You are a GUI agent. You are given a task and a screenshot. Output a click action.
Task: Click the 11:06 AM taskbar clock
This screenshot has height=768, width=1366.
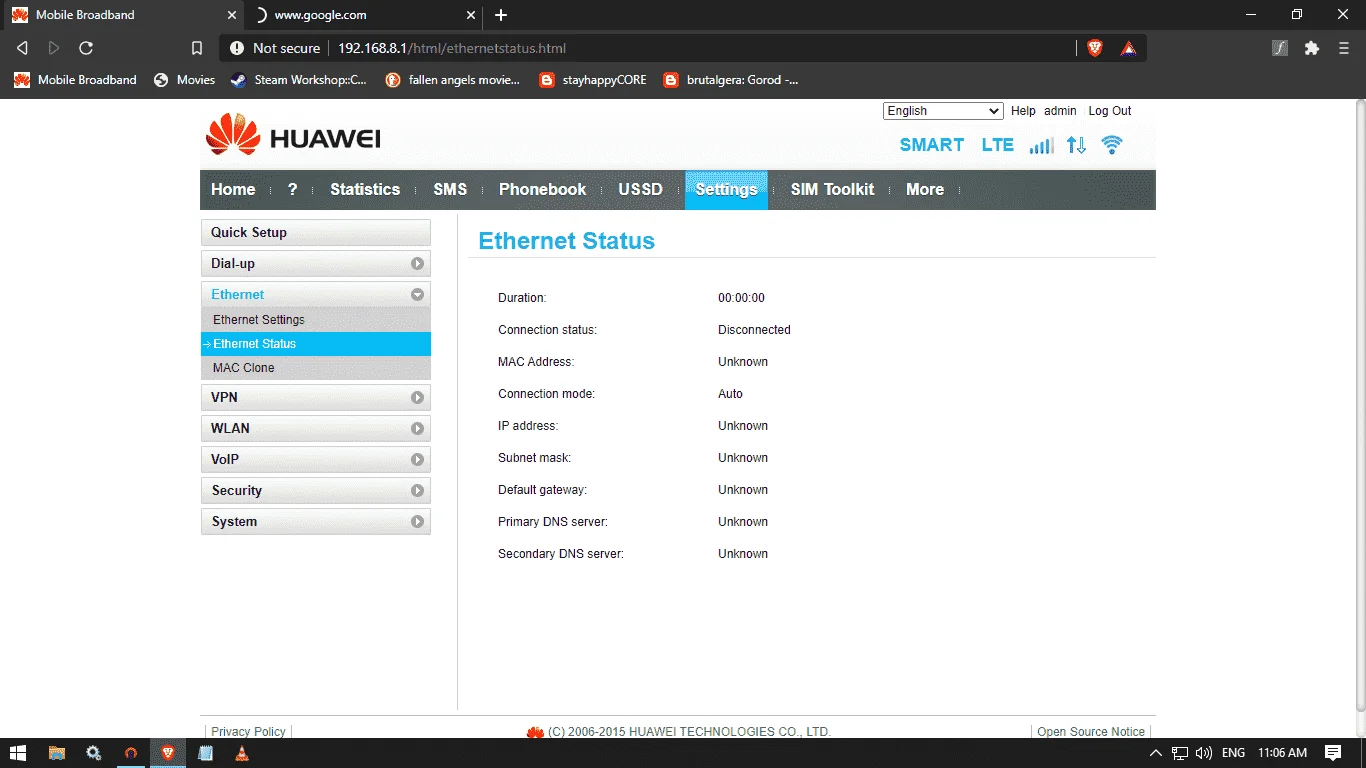pyautogui.click(x=1283, y=753)
